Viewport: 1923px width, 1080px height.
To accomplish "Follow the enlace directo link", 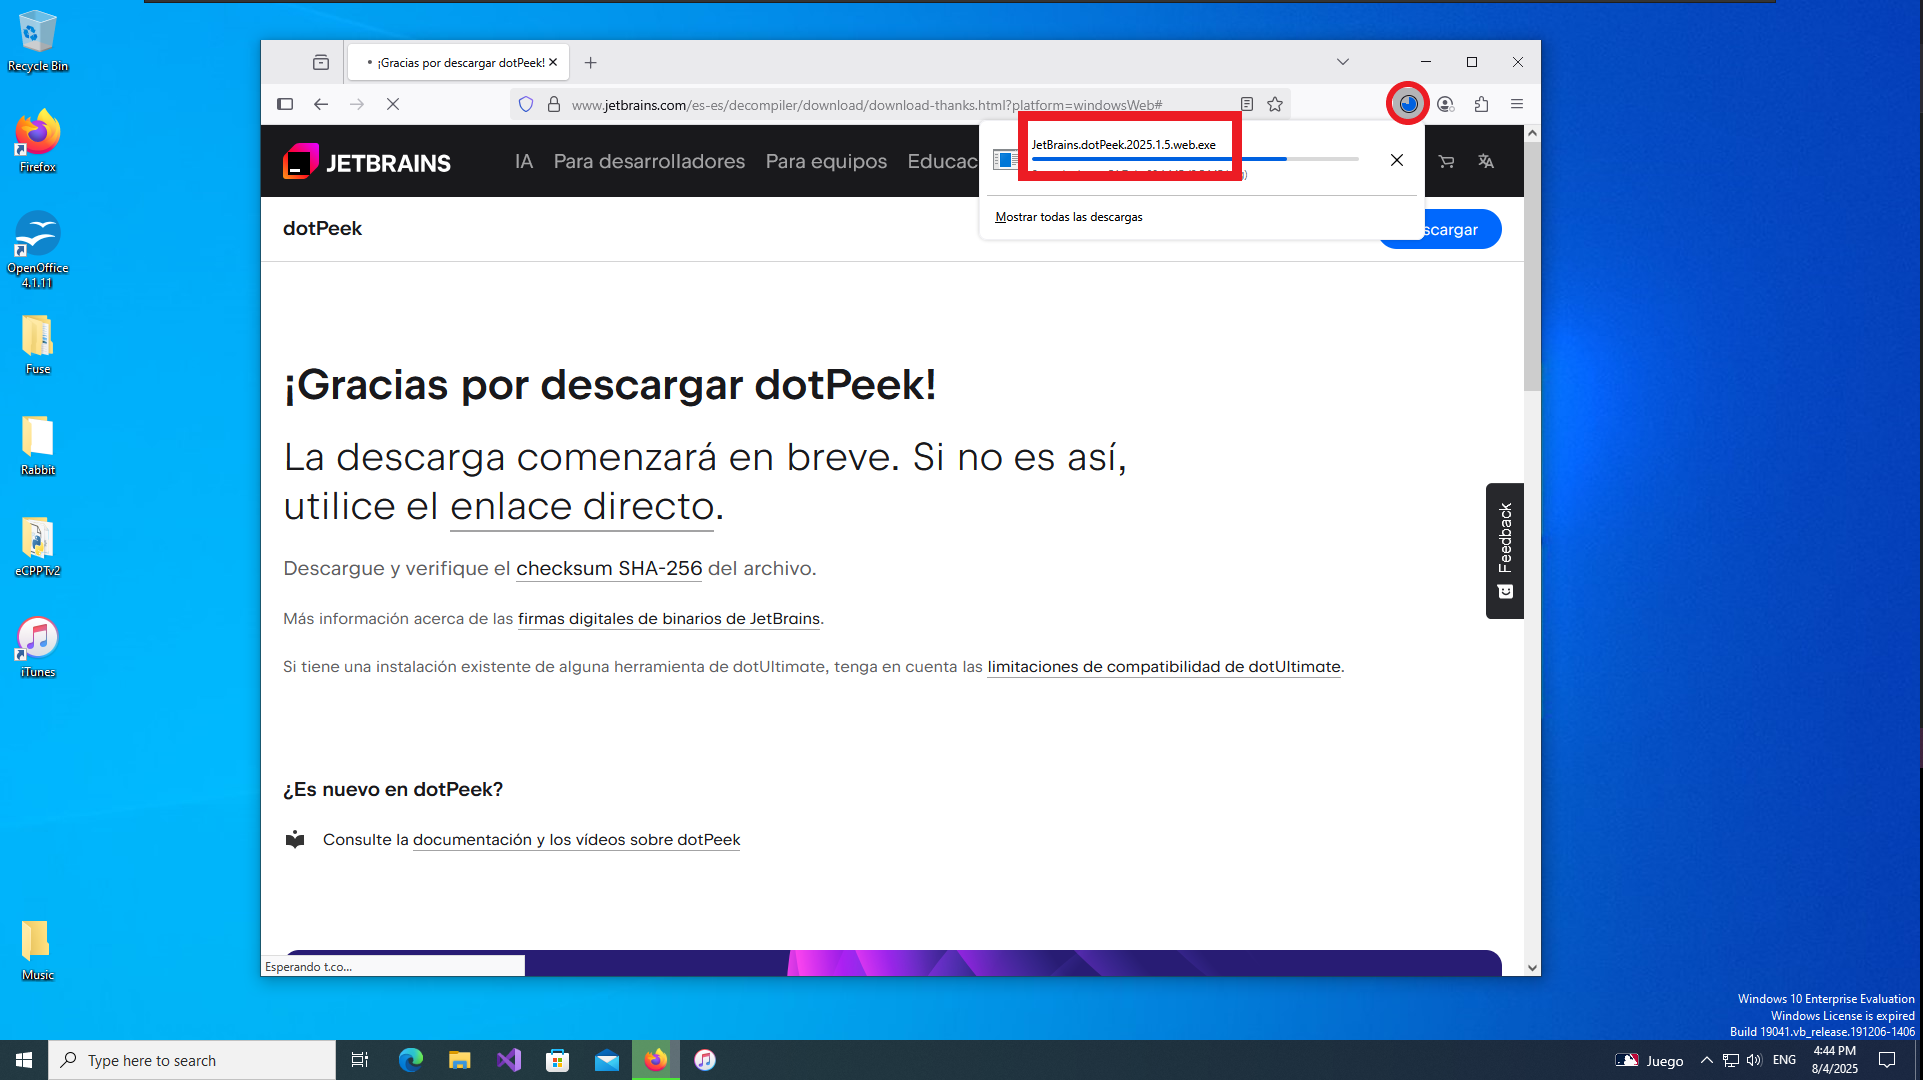I will pyautogui.click(x=582, y=506).
